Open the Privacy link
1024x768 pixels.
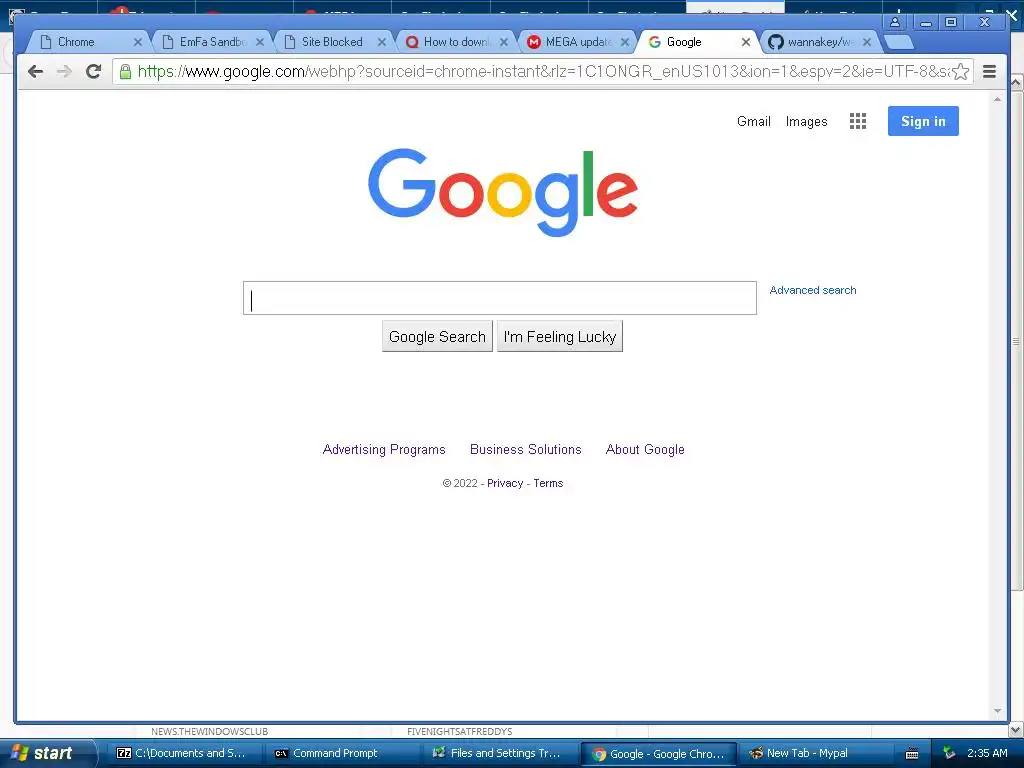click(505, 483)
